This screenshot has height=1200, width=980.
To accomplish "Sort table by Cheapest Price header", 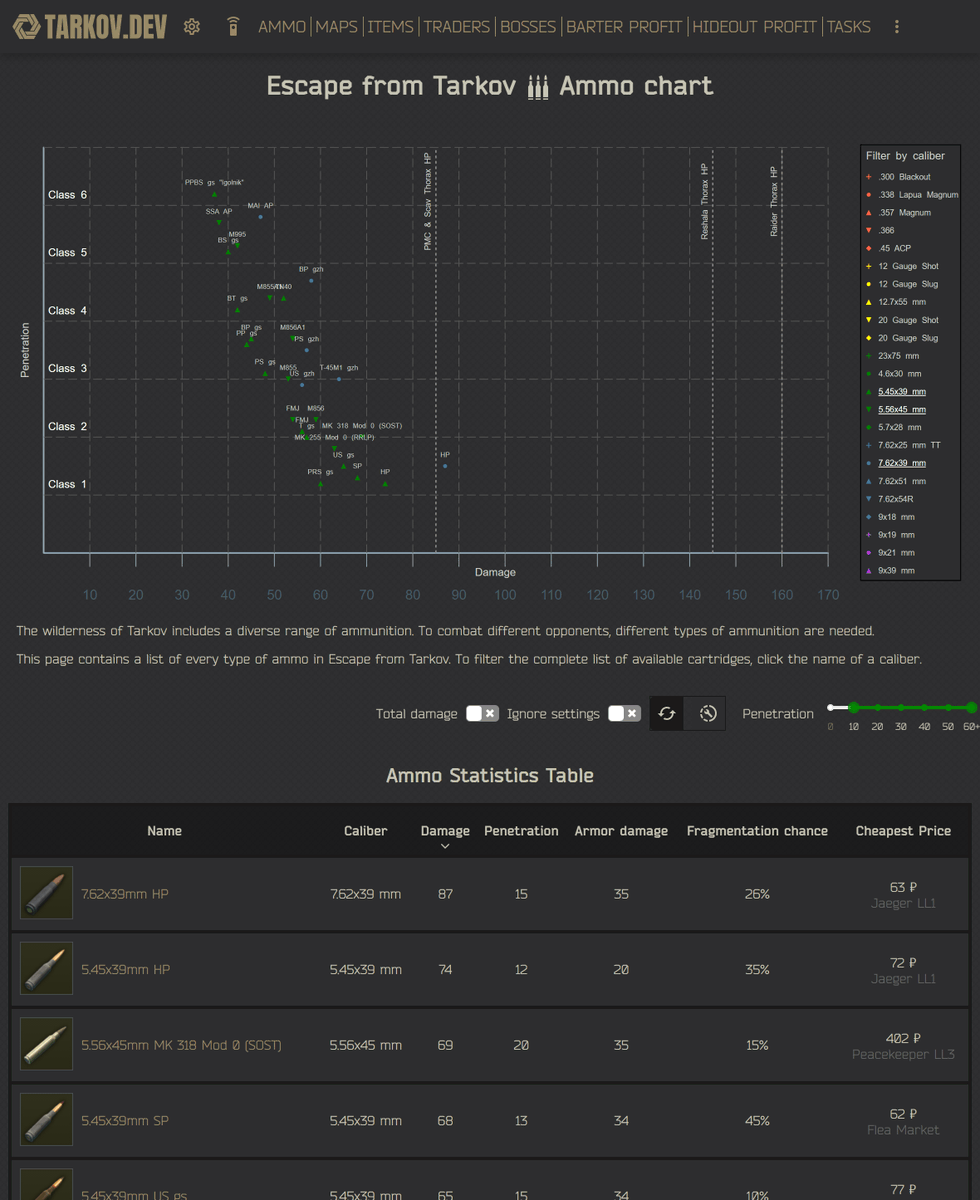I will tap(903, 831).
